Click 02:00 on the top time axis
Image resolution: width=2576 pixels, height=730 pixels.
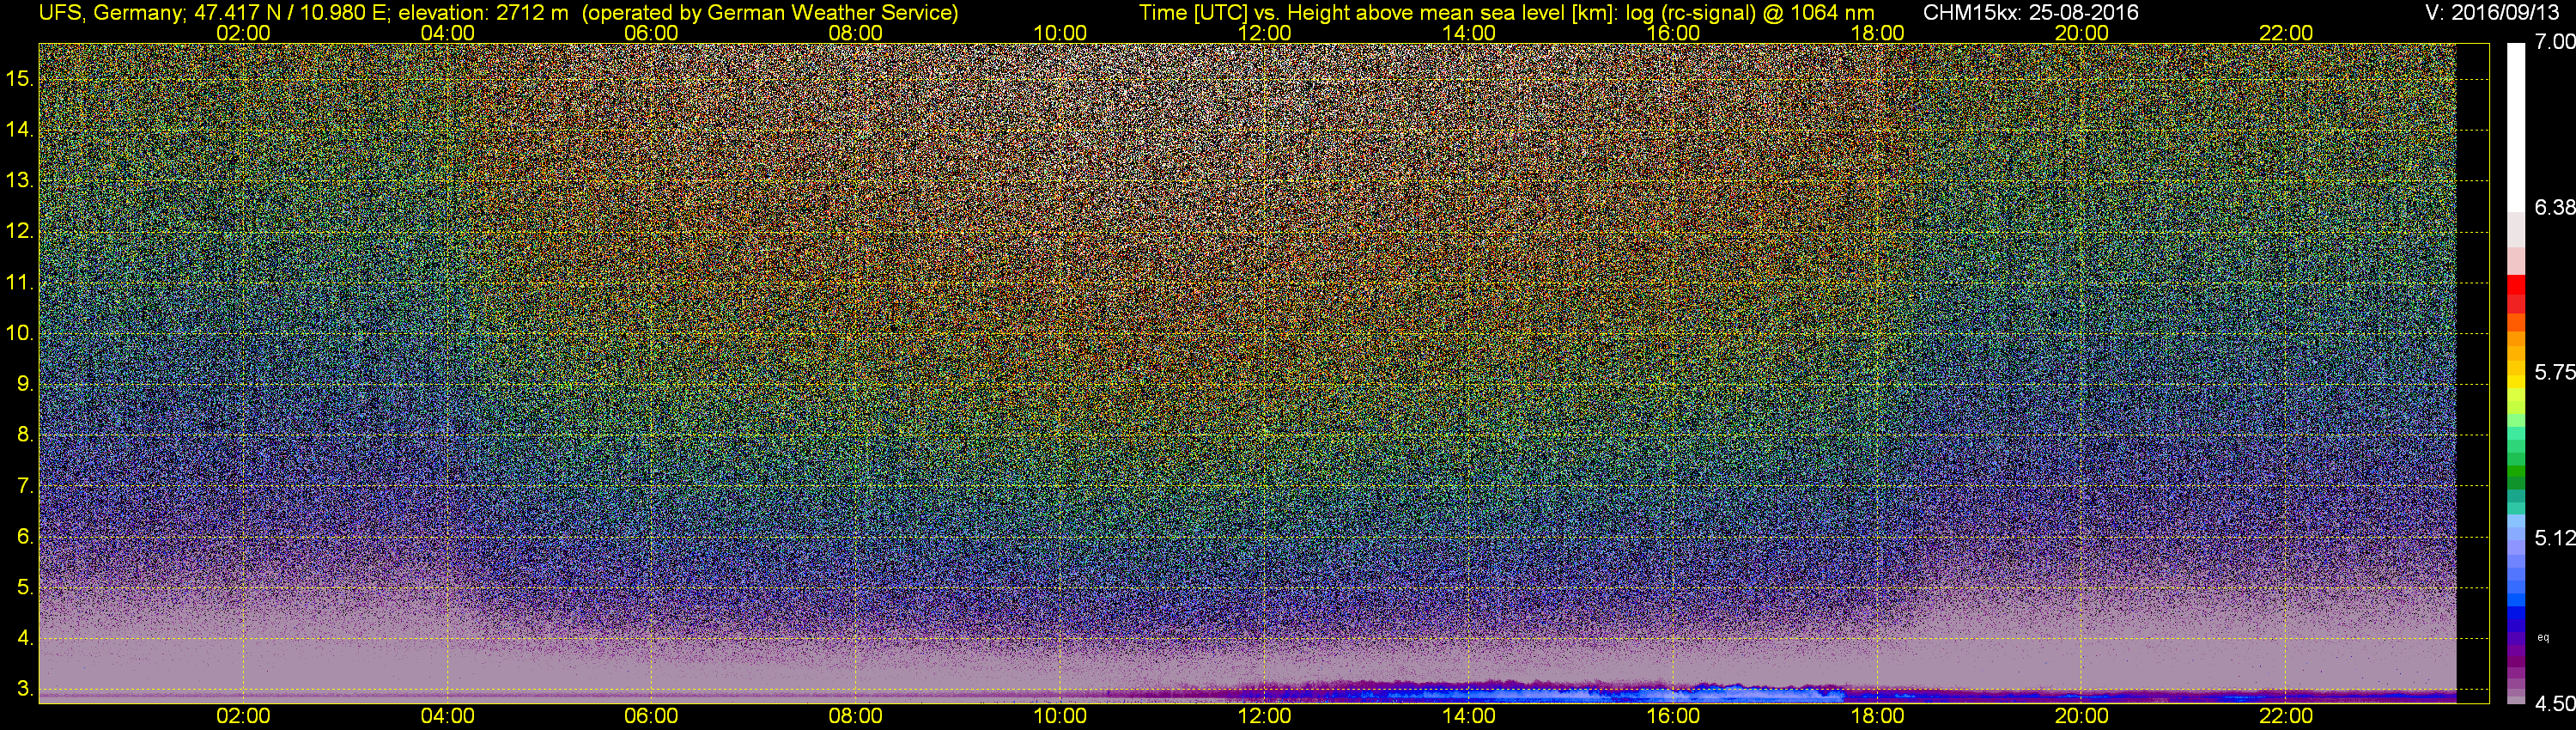243,33
